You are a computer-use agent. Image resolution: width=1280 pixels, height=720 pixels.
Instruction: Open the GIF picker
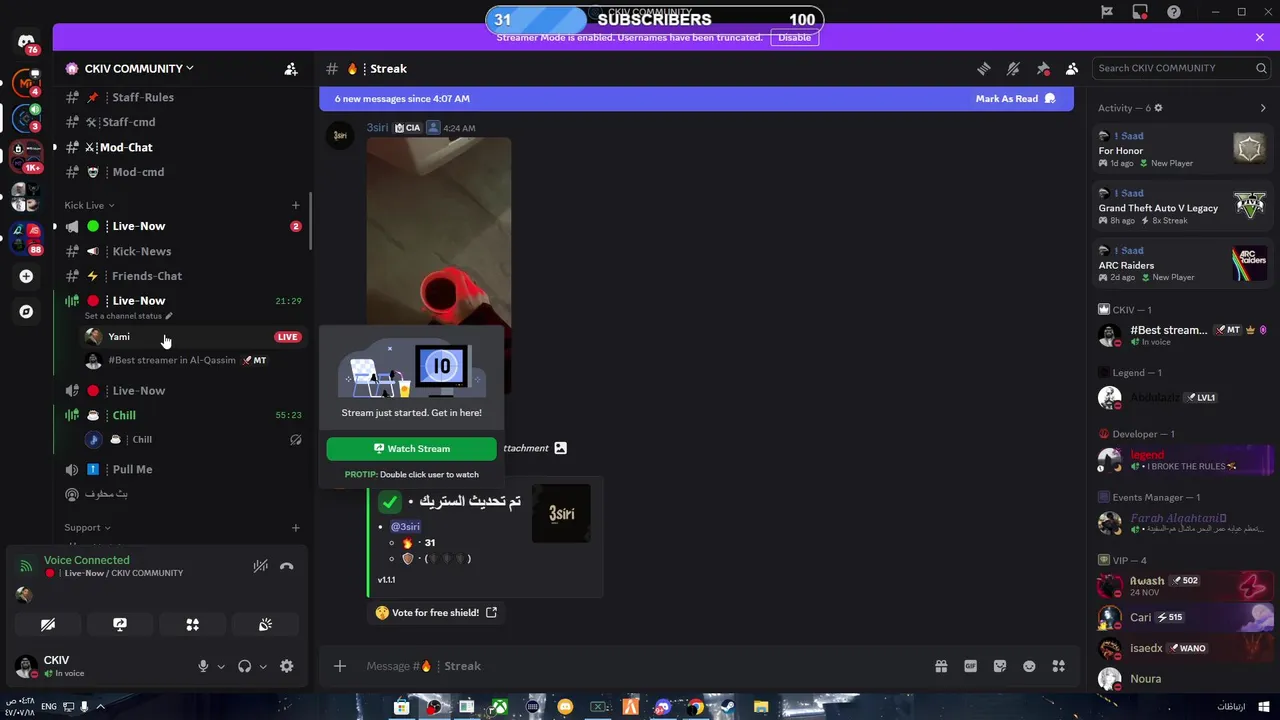point(970,666)
